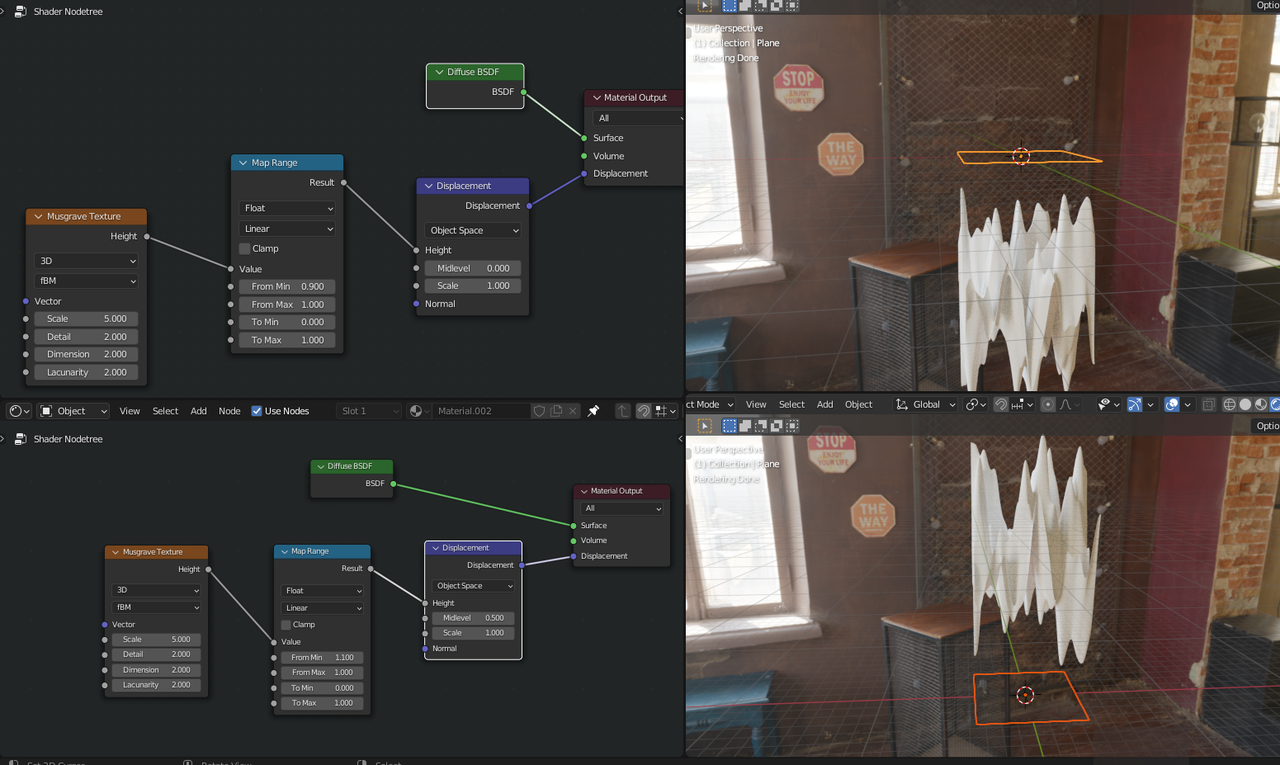
Task: Click the new material duplicate icon
Action: pos(556,411)
